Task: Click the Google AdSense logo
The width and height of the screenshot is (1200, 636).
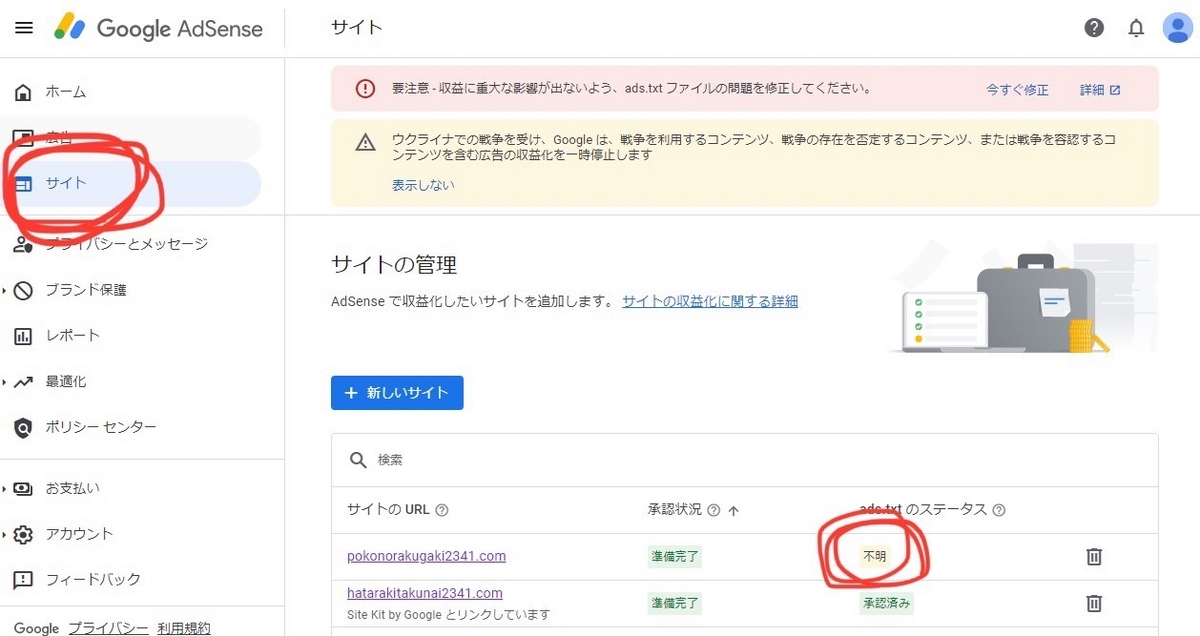Action: [x=158, y=28]
